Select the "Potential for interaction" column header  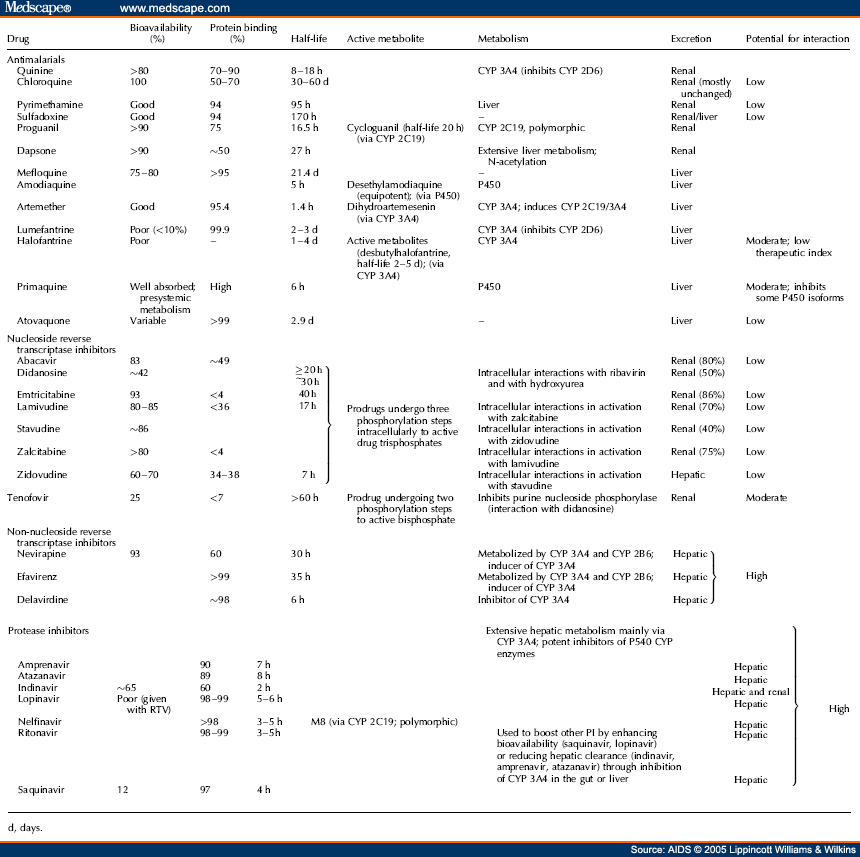point(797,39)
